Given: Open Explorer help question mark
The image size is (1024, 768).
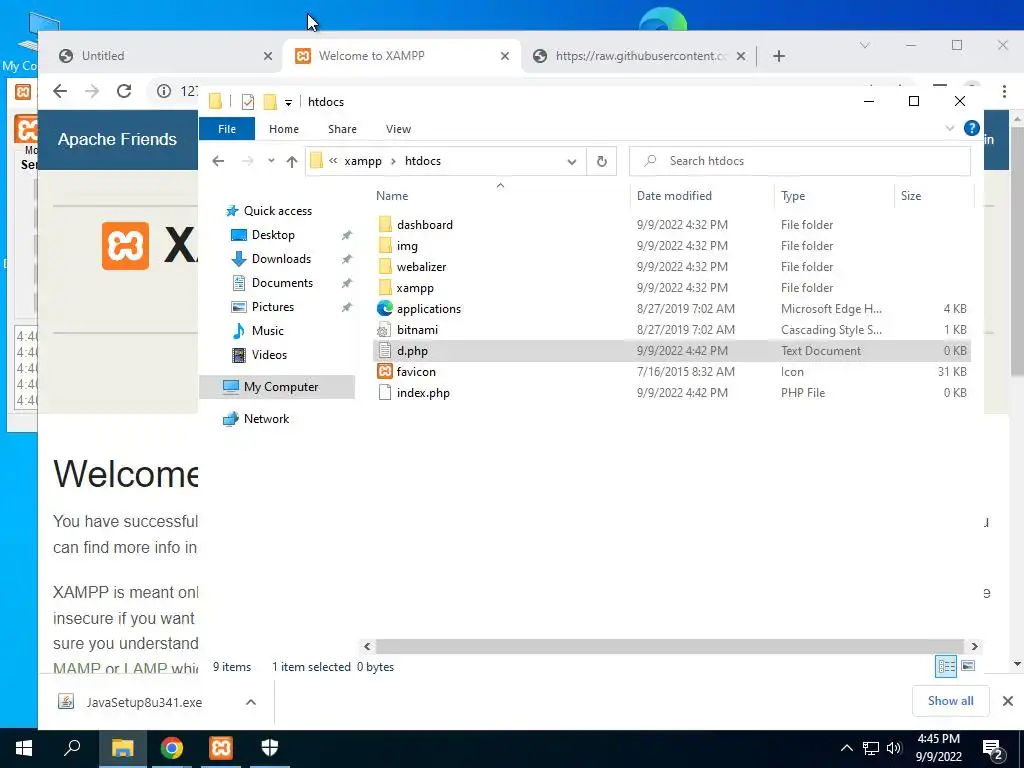Looking at the screenshot, I should coord(971,128).
